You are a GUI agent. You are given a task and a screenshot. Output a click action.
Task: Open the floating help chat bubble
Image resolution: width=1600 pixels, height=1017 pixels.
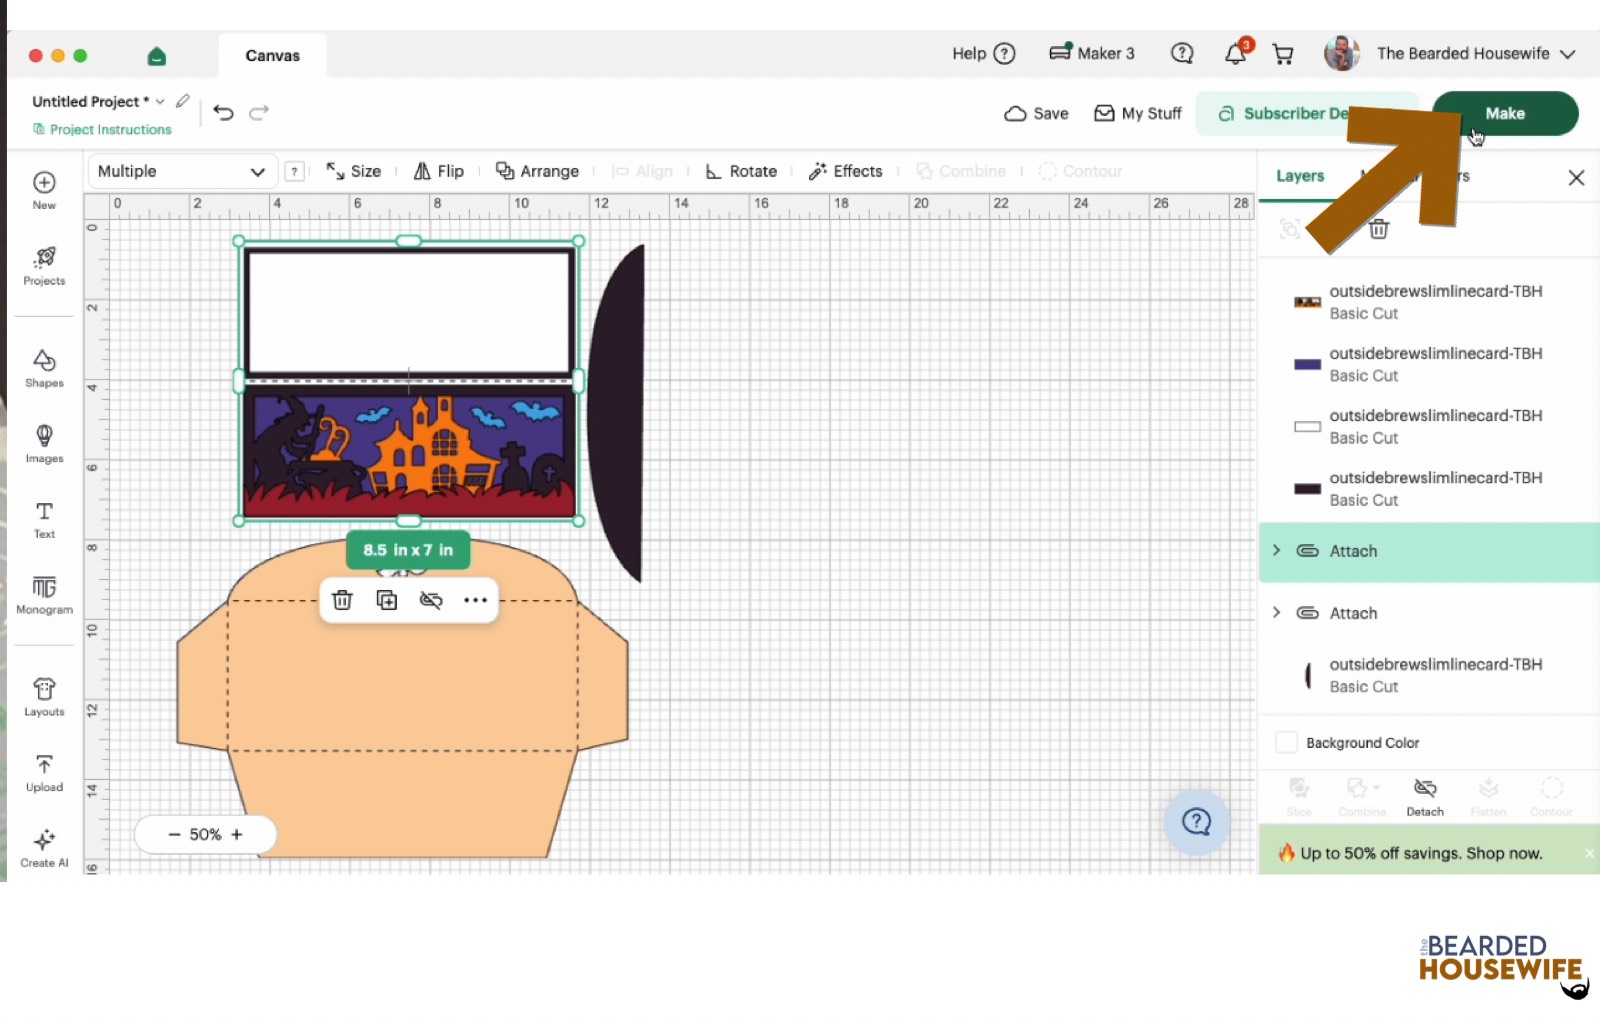pyautogui.click(x=1197, y=822)
